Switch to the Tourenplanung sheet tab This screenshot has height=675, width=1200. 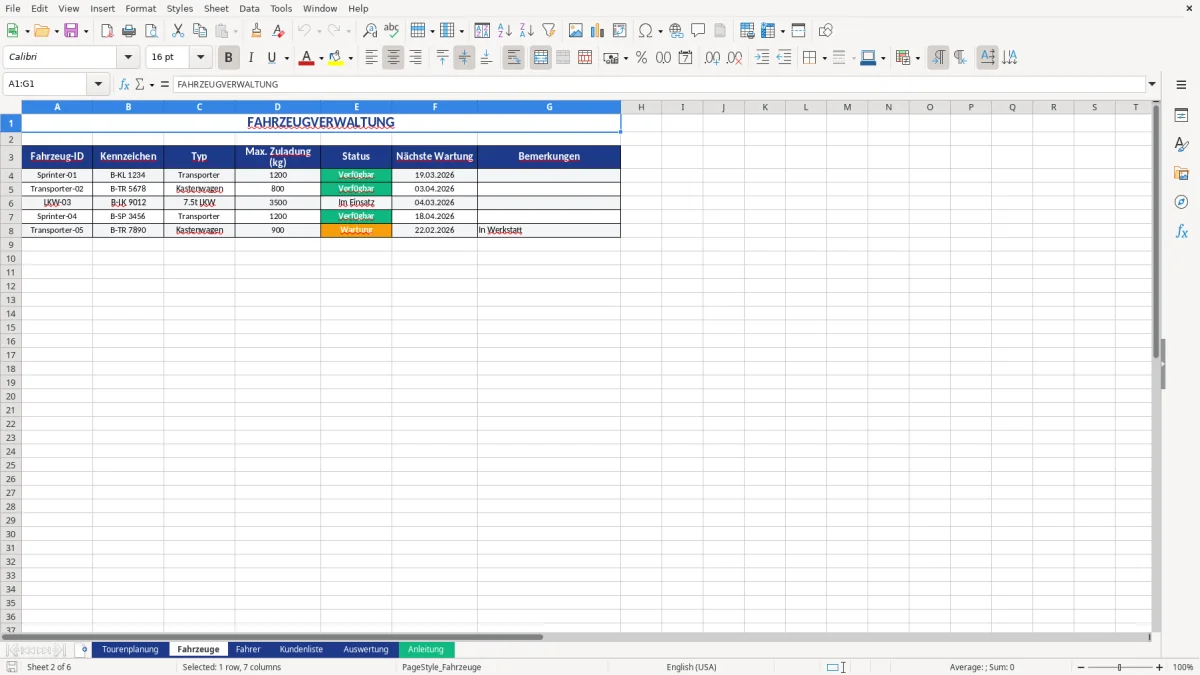pos(130,649)
